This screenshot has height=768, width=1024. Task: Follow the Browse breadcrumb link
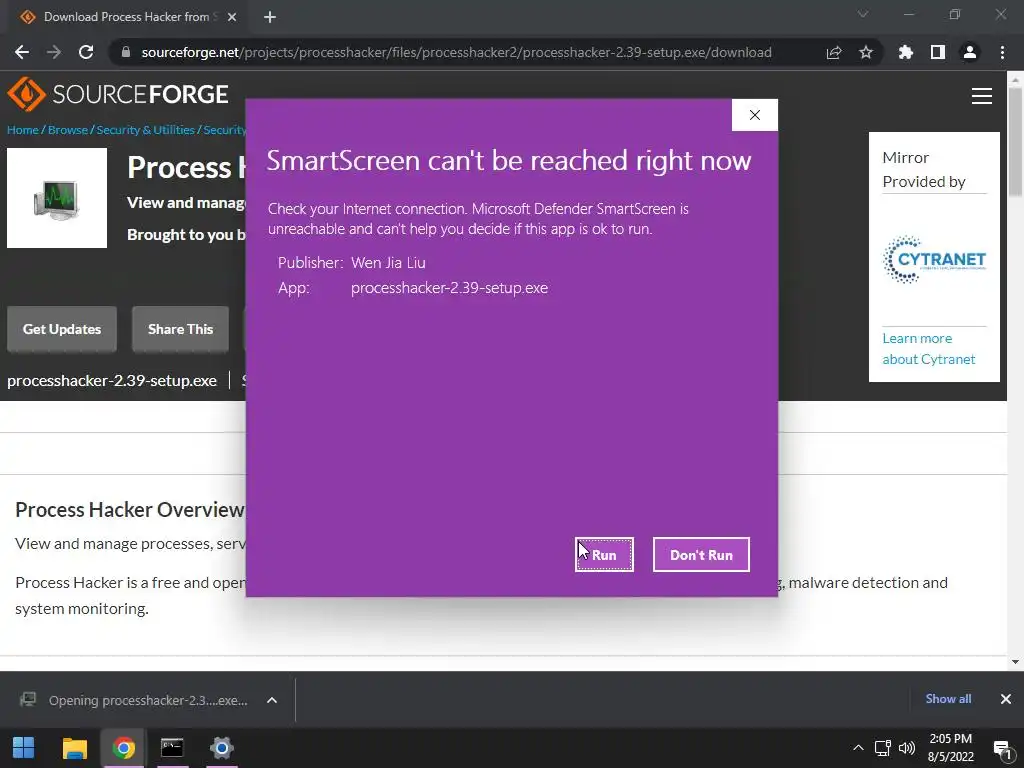pos(68,129)
